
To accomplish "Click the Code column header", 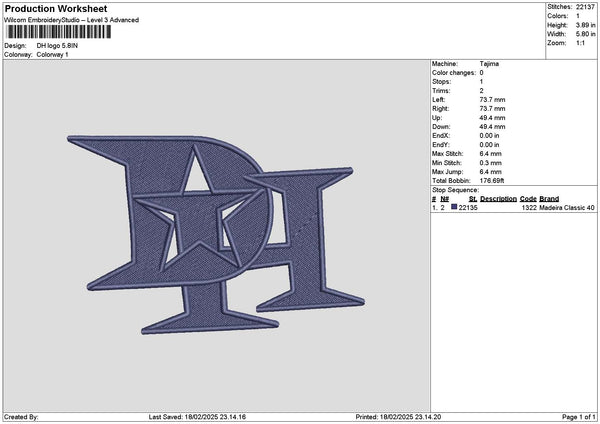I will (x=528, y=199).
